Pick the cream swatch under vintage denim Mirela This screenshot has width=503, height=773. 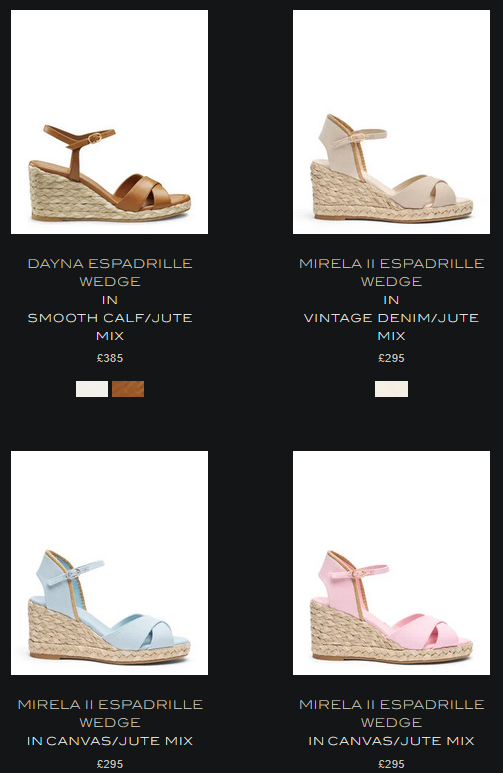[392, 389]
